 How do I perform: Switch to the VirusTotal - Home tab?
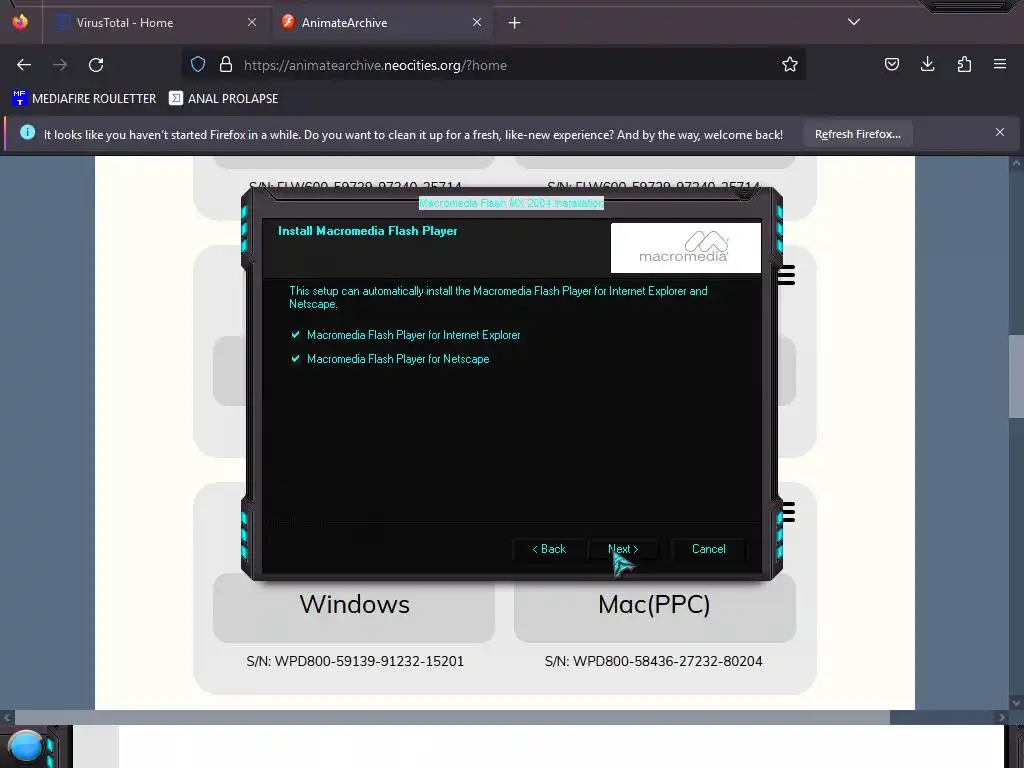(x=156, y=22)
